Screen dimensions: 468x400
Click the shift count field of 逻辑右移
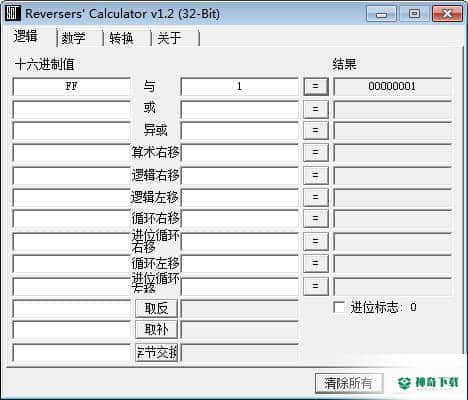coord(239,175)
